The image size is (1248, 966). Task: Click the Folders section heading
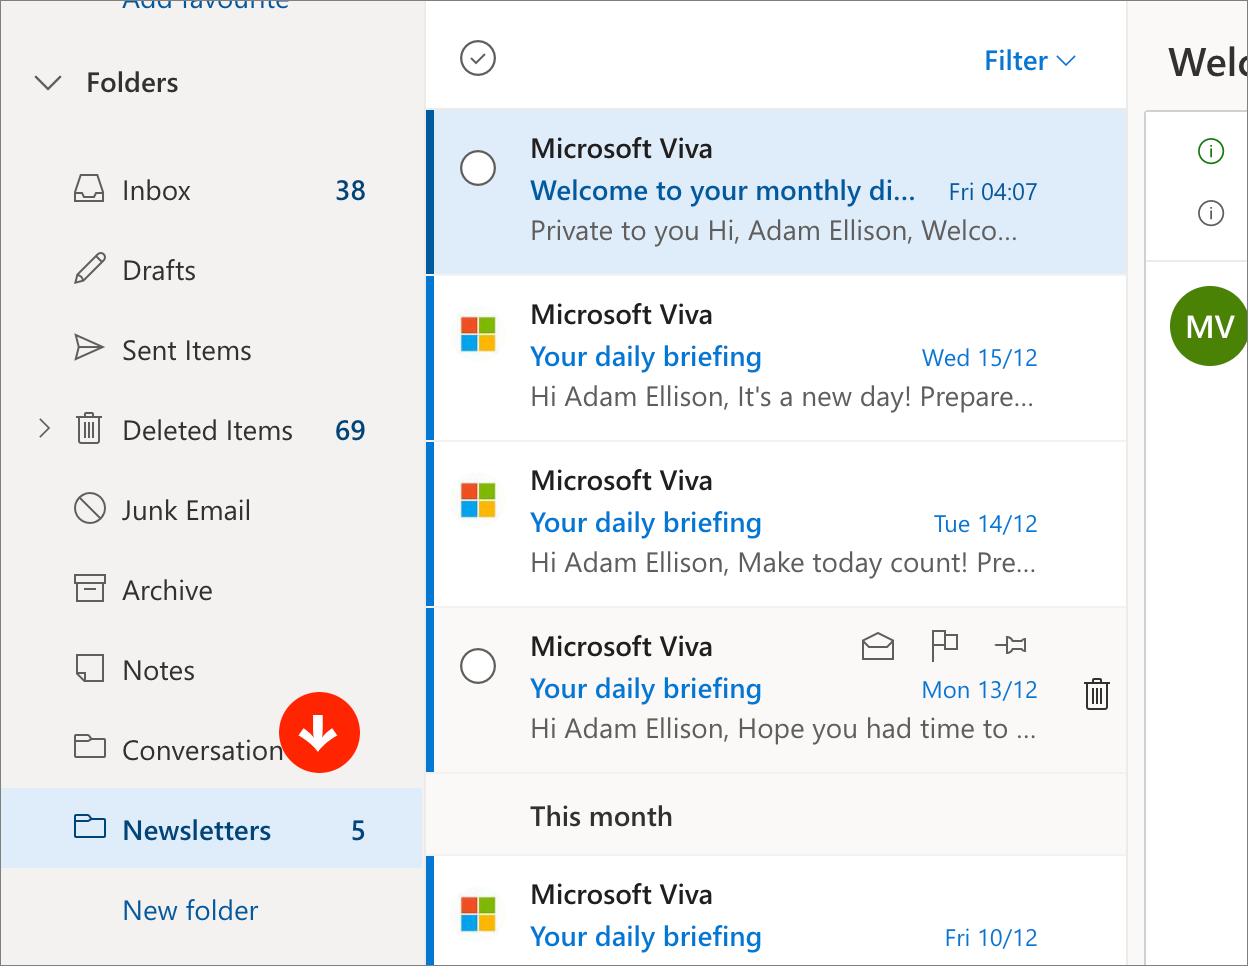pyautogui.click(x=132, y=82)
